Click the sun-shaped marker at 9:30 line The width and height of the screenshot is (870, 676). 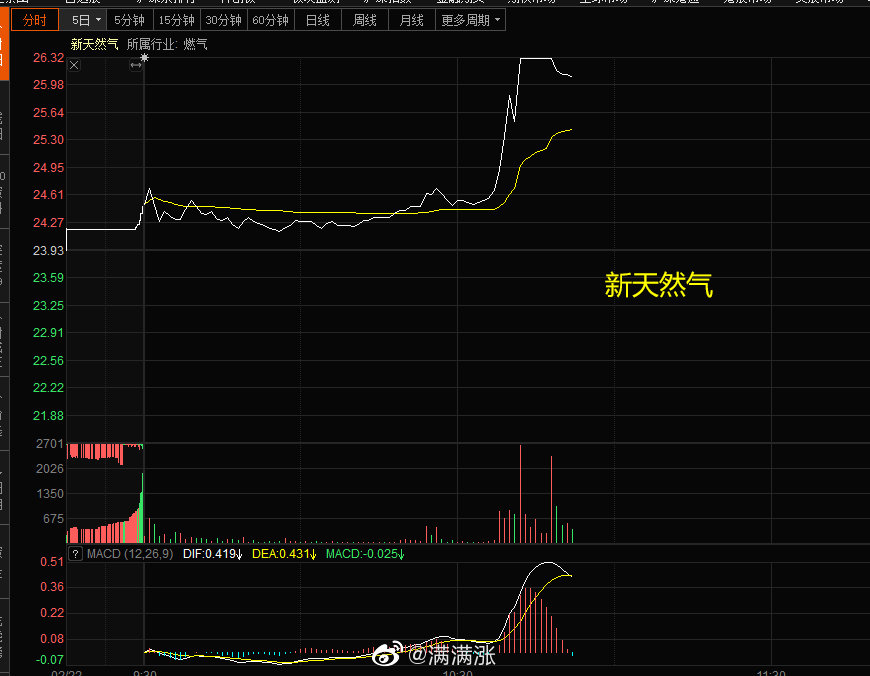click(144, 58)
